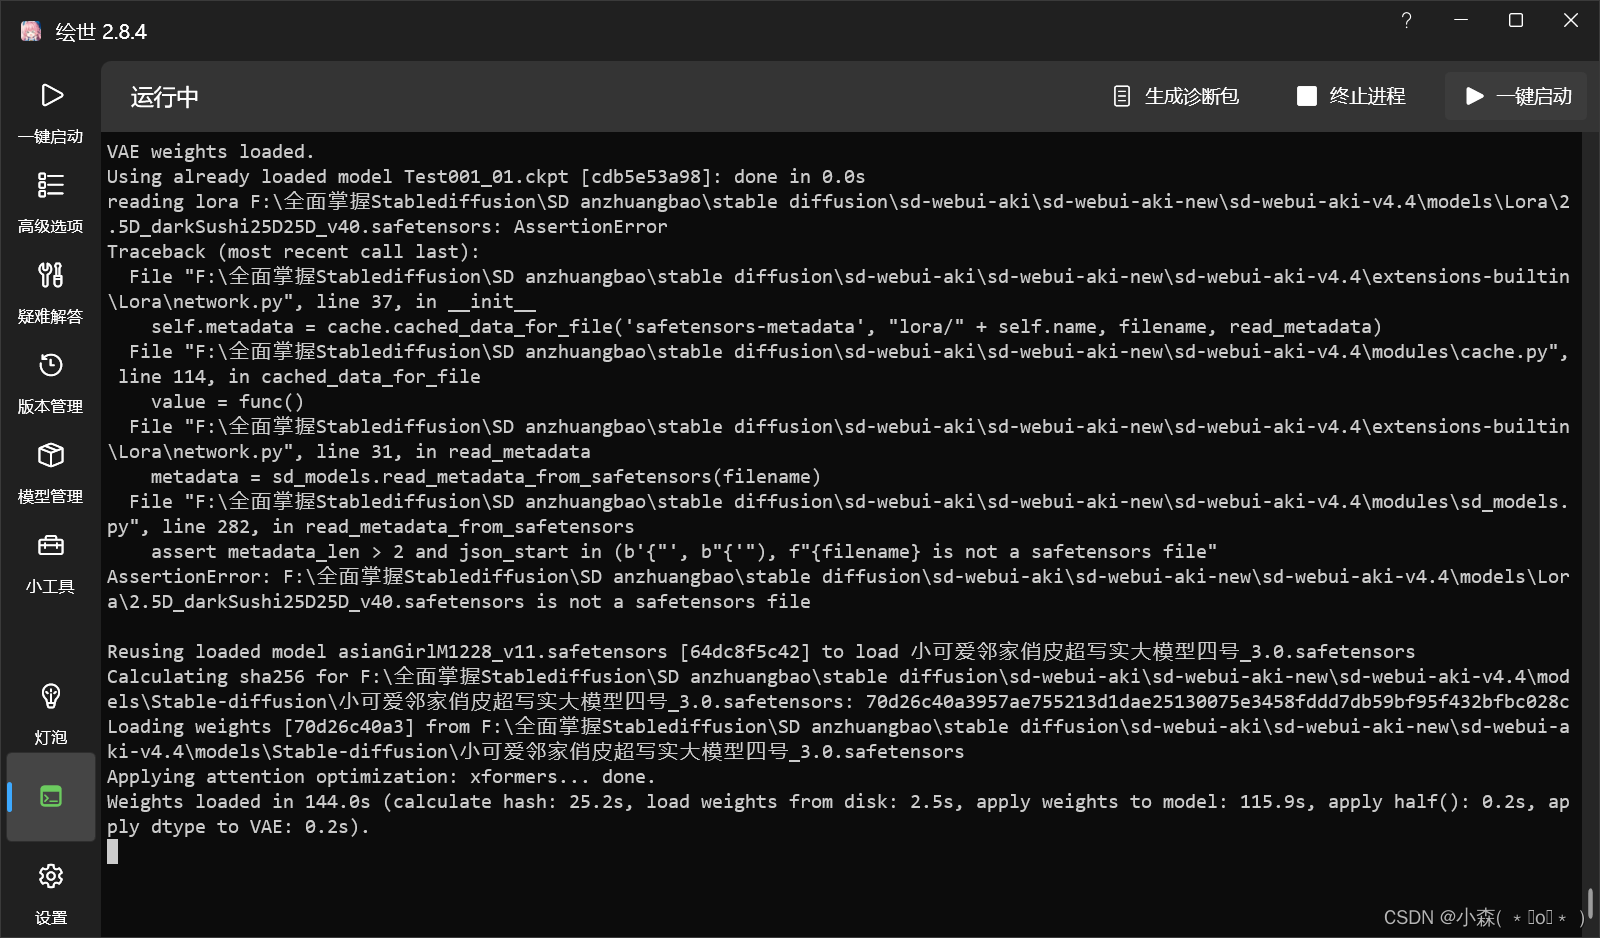Click 'Weights loaded in 144.0s' line
This screenshot has height=938, width=1600.
coord(838,814)
